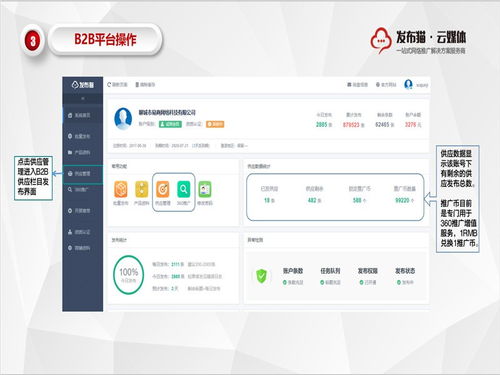Click the company name heading
The image size is (500, 375).
pos(167,112)
